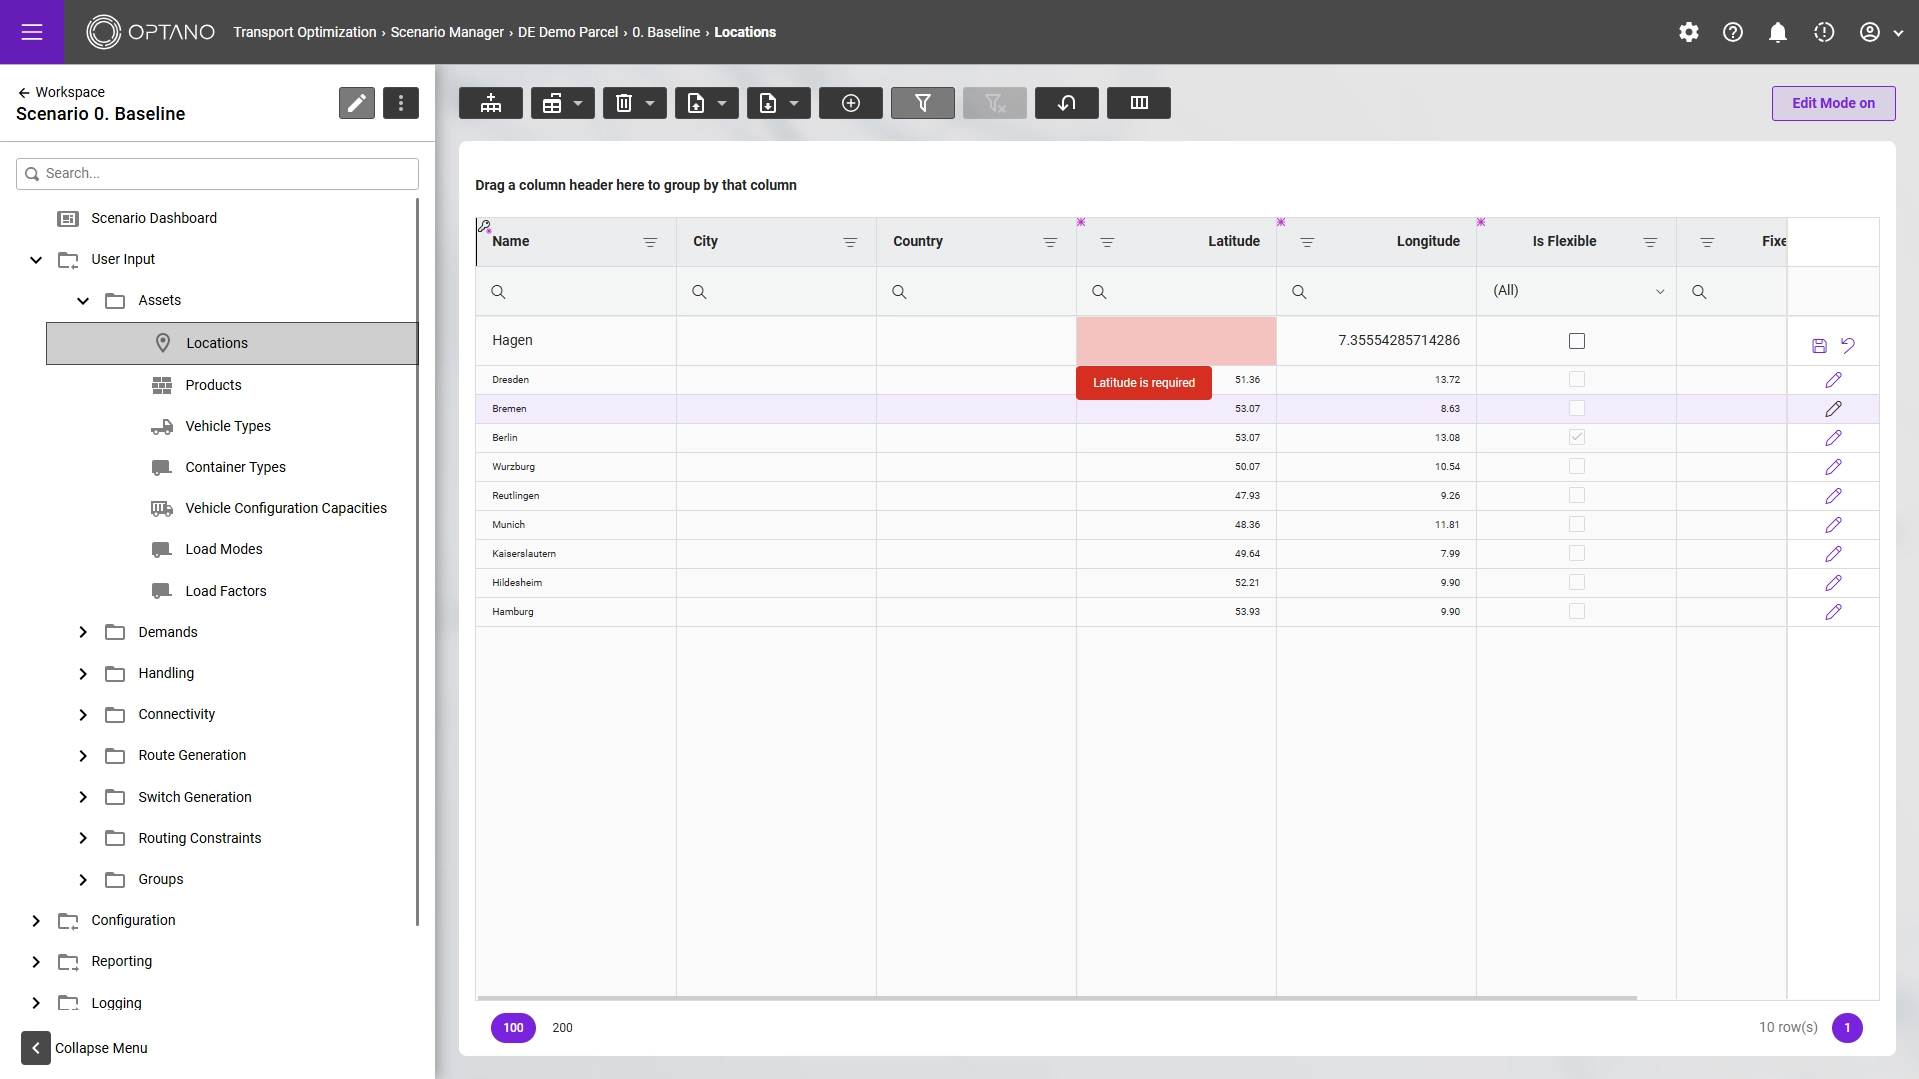The width and height of the screenshot is (1919, 1079).
Task: Click the add row plus-circle icon
Action: (x=850, y=103)
